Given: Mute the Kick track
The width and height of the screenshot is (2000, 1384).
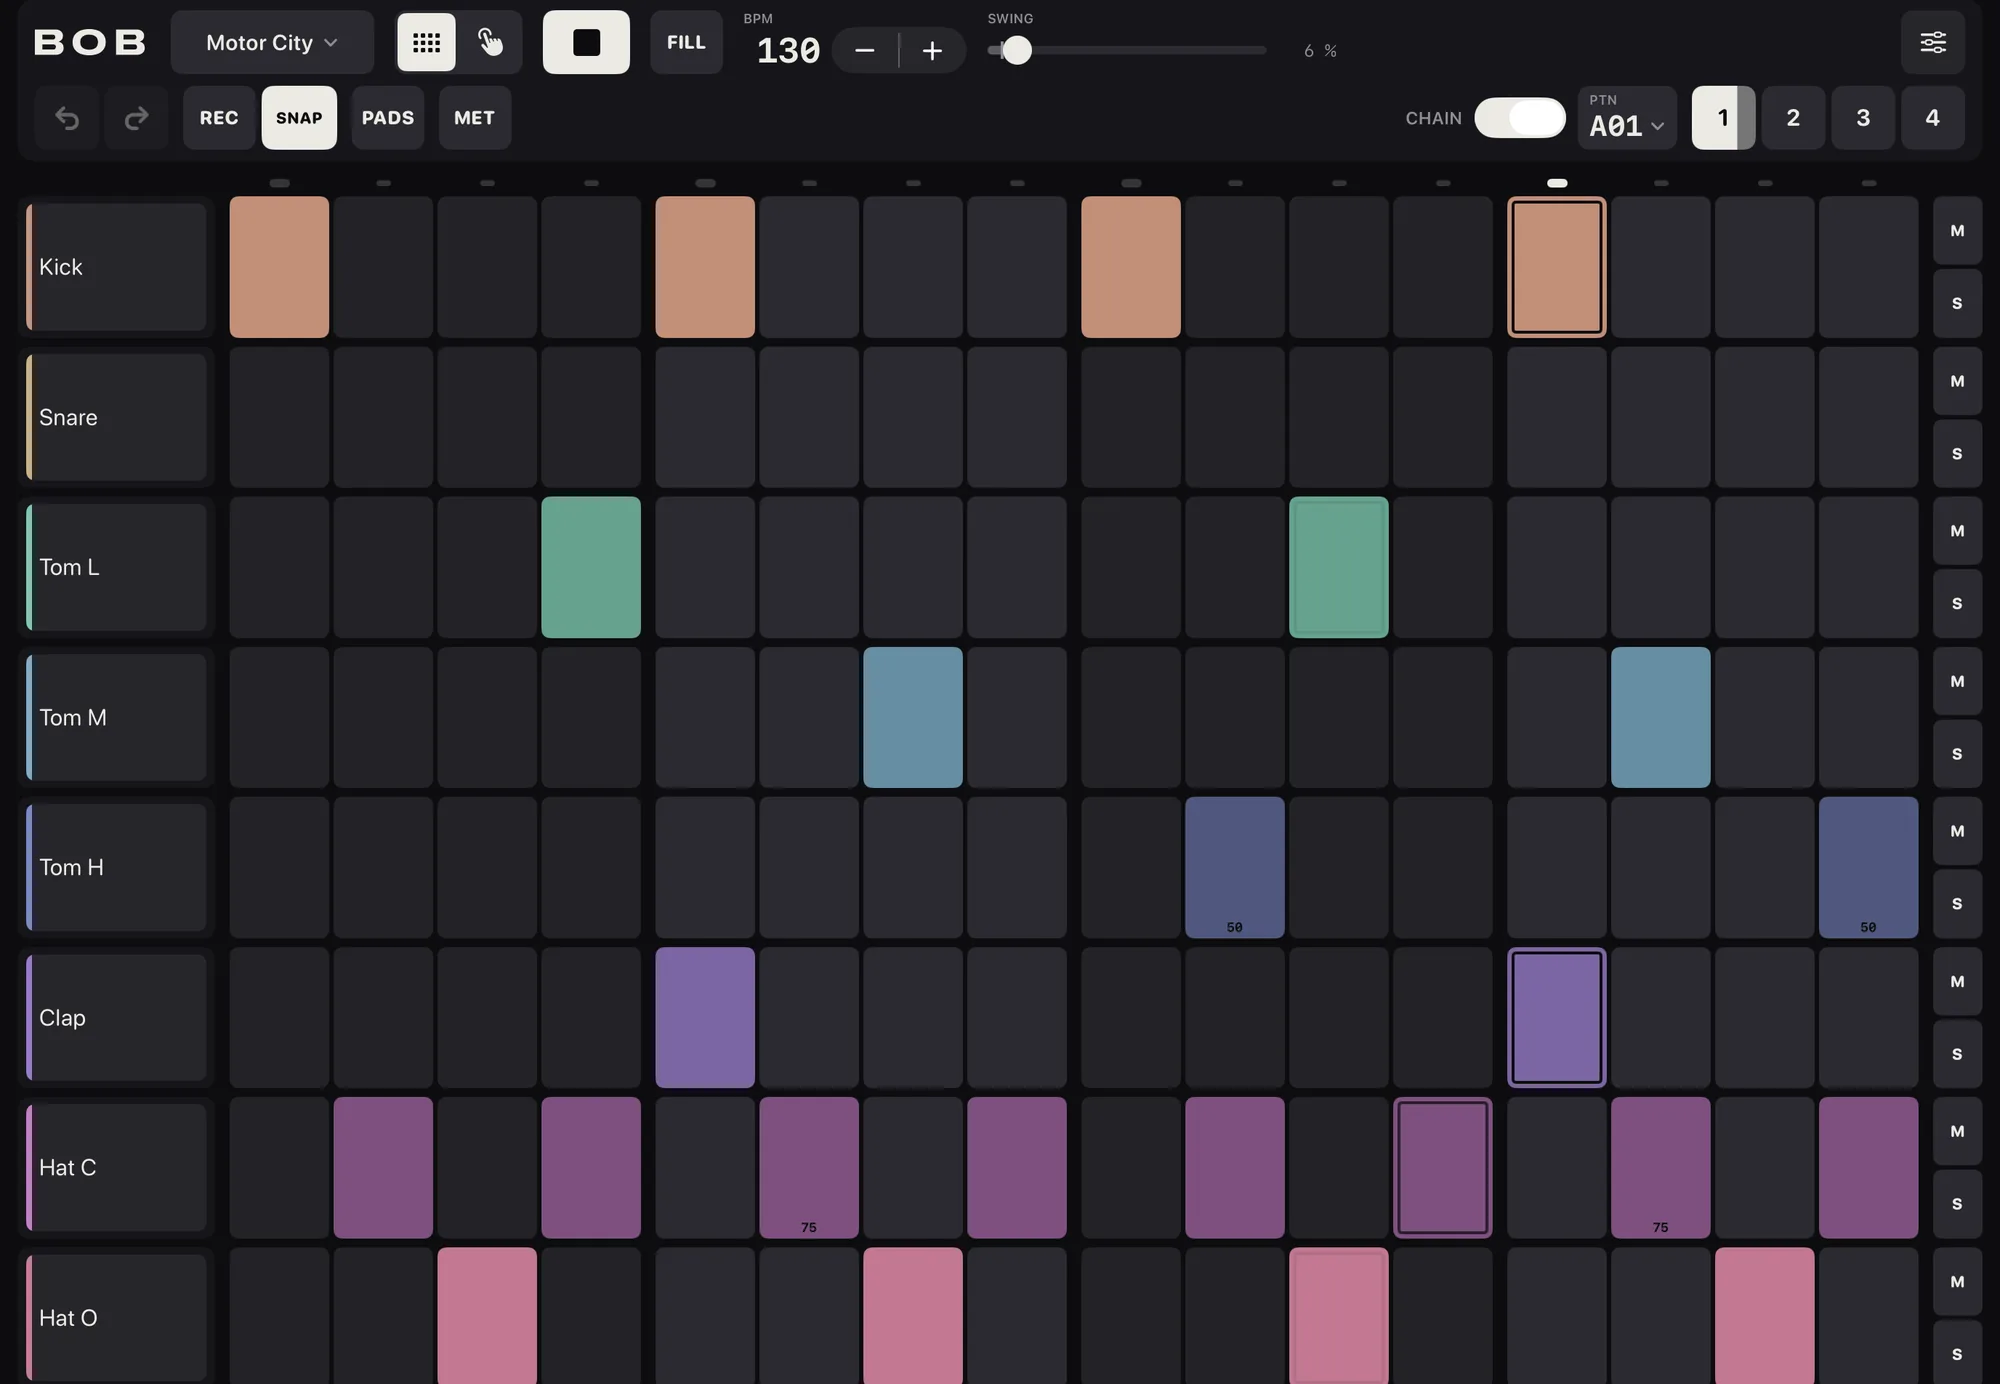Looking at the screenshot, I should tap(1957, 230).
